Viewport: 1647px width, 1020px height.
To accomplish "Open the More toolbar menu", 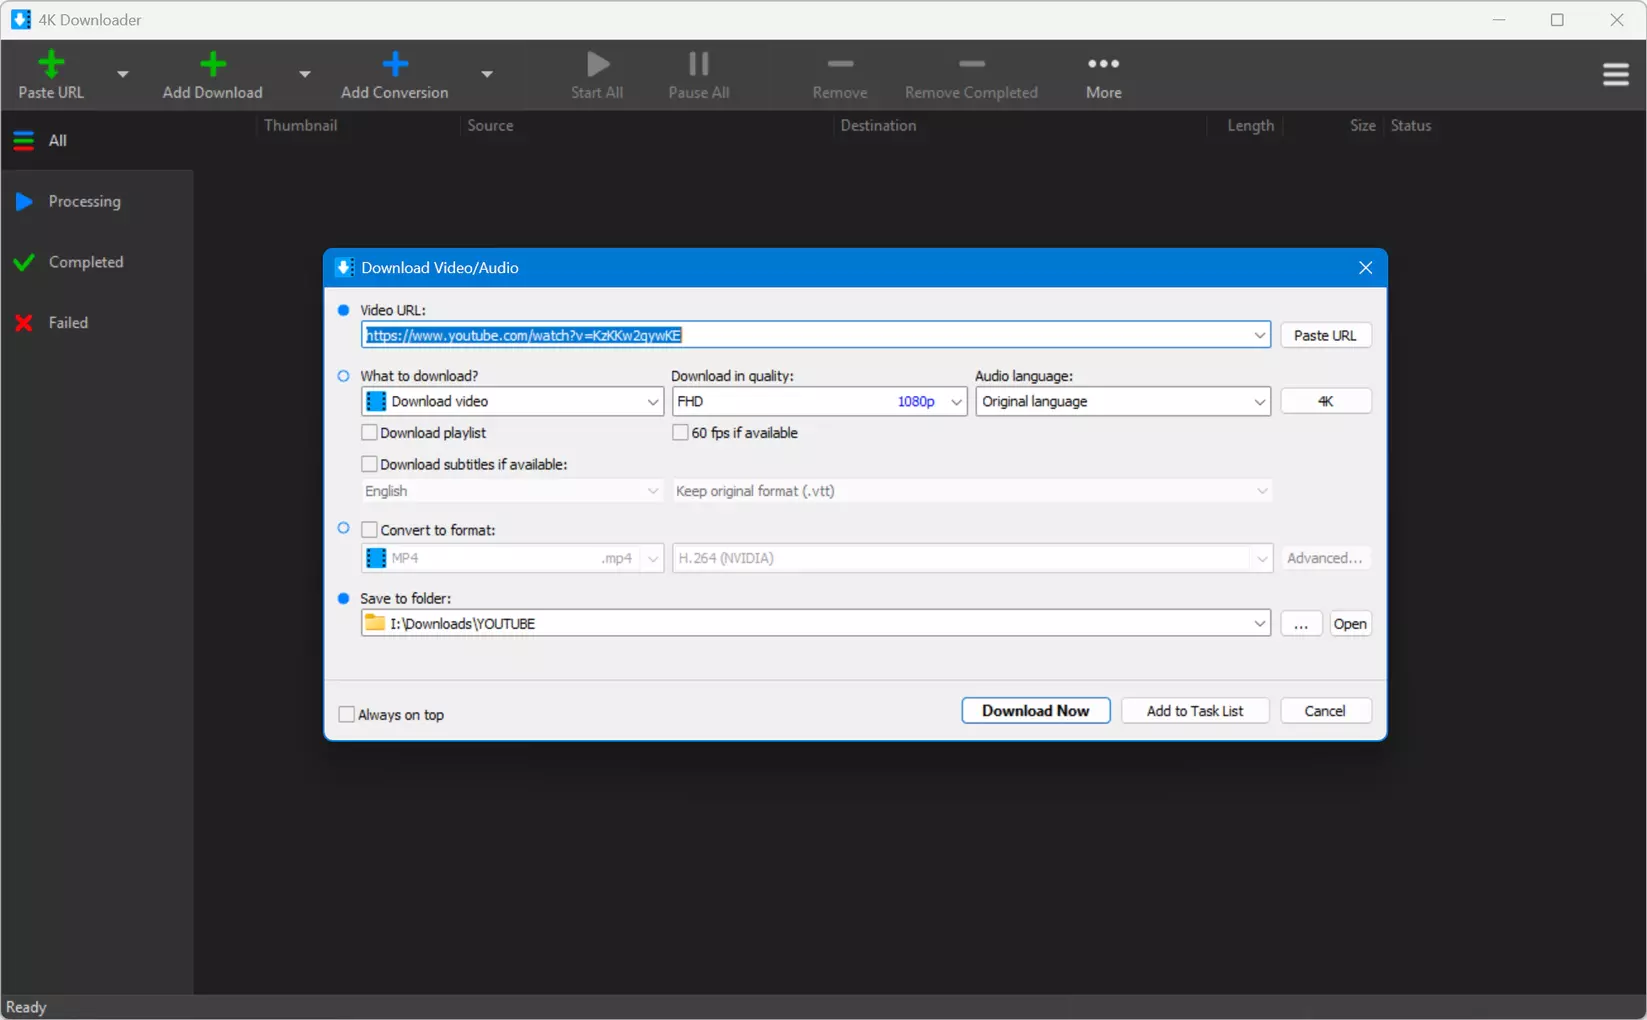I will [1104, 75].
